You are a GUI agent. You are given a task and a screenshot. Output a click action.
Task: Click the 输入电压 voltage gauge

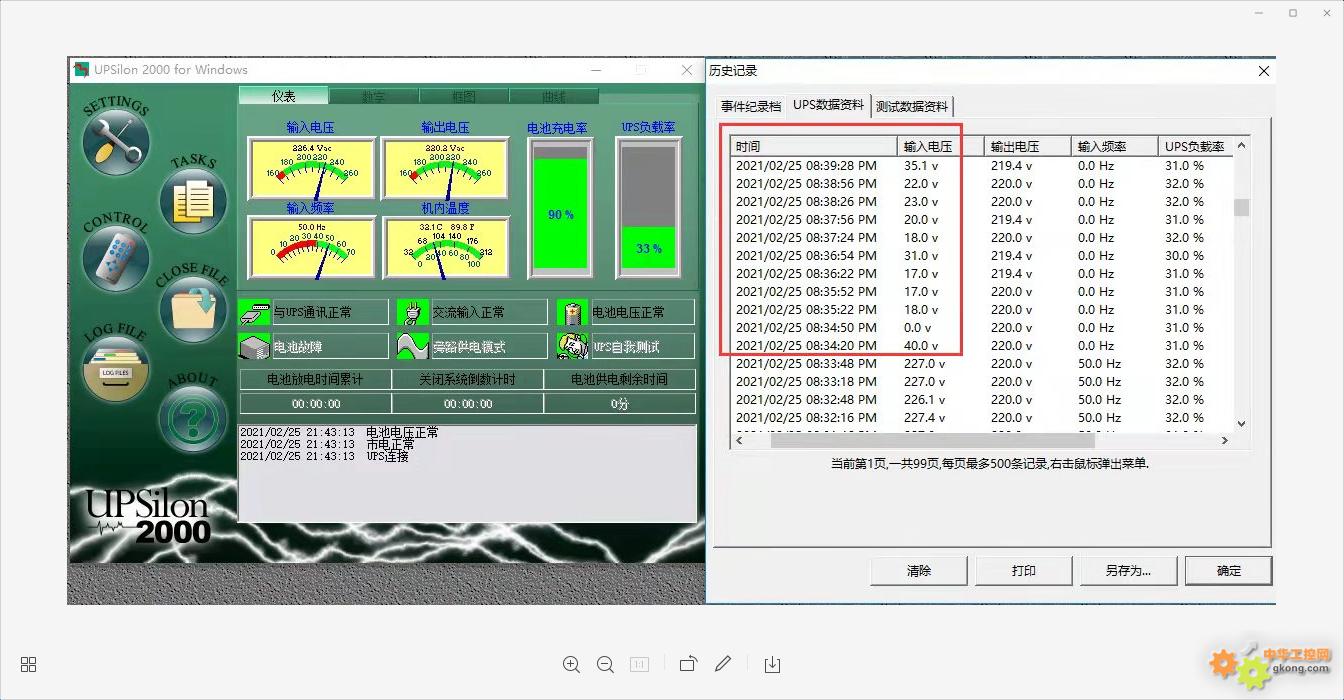pyautogui.click(x=310, y=168)
